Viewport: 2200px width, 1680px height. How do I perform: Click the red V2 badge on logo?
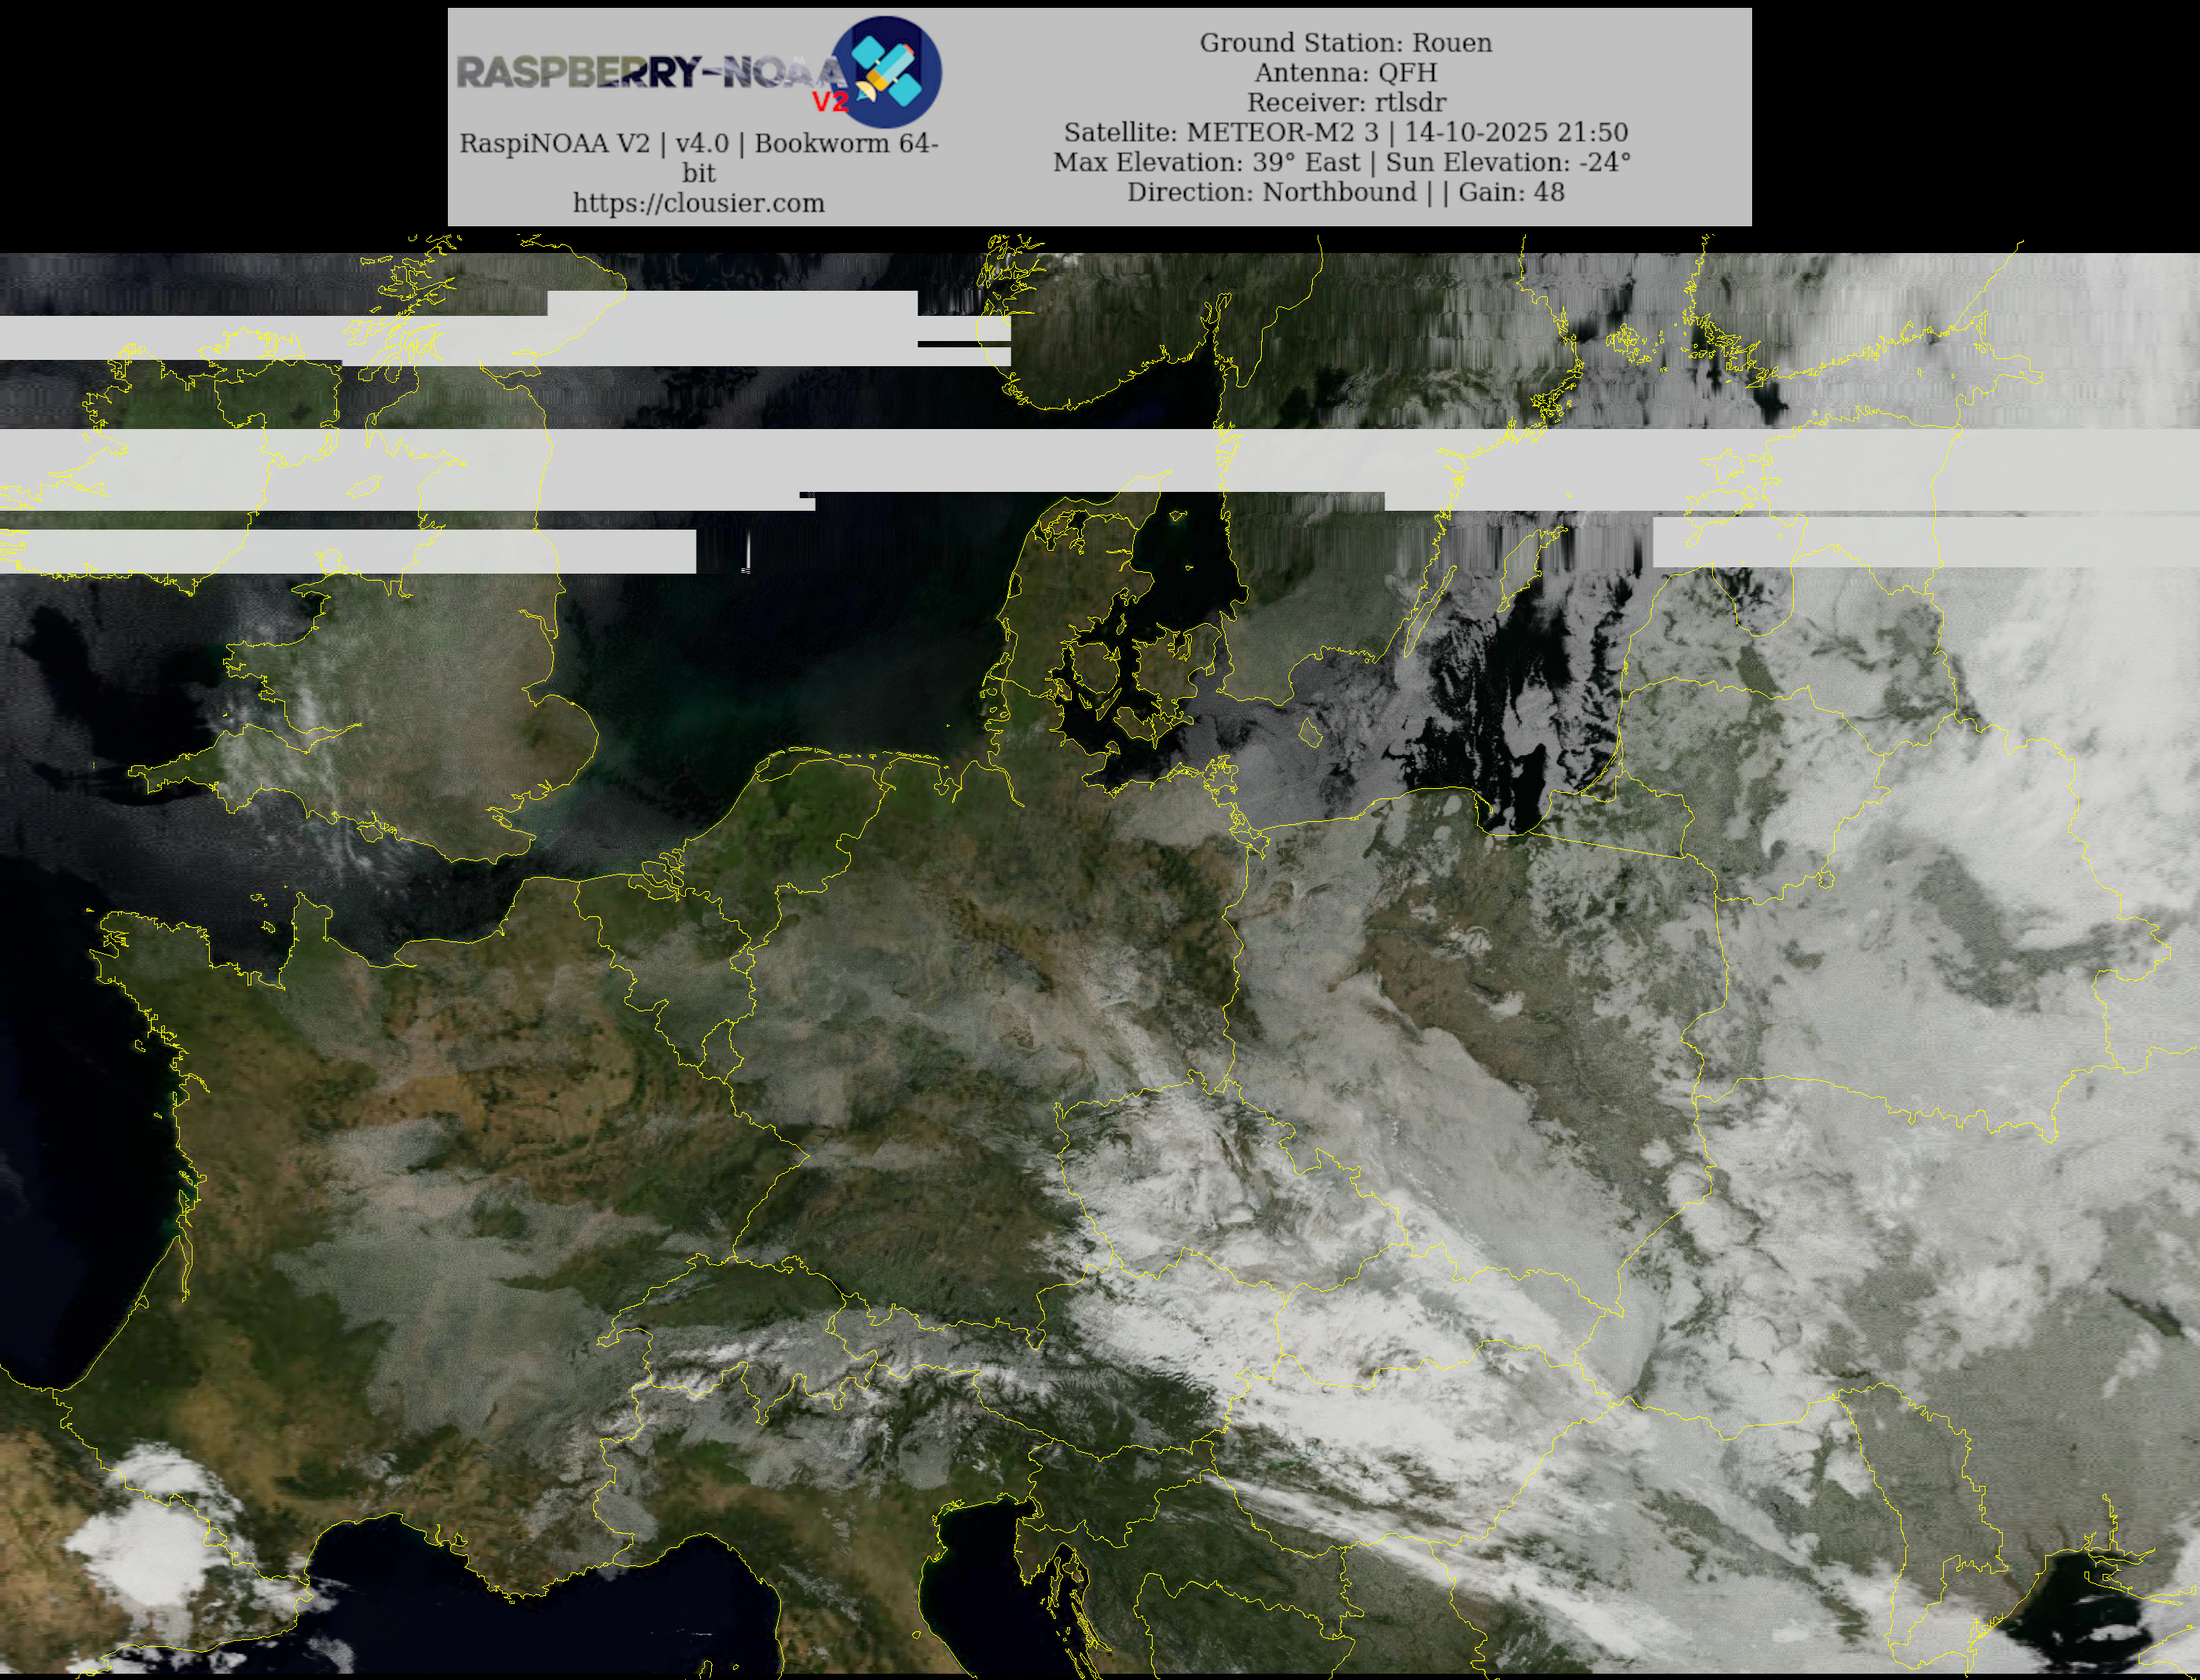point(829,101)
